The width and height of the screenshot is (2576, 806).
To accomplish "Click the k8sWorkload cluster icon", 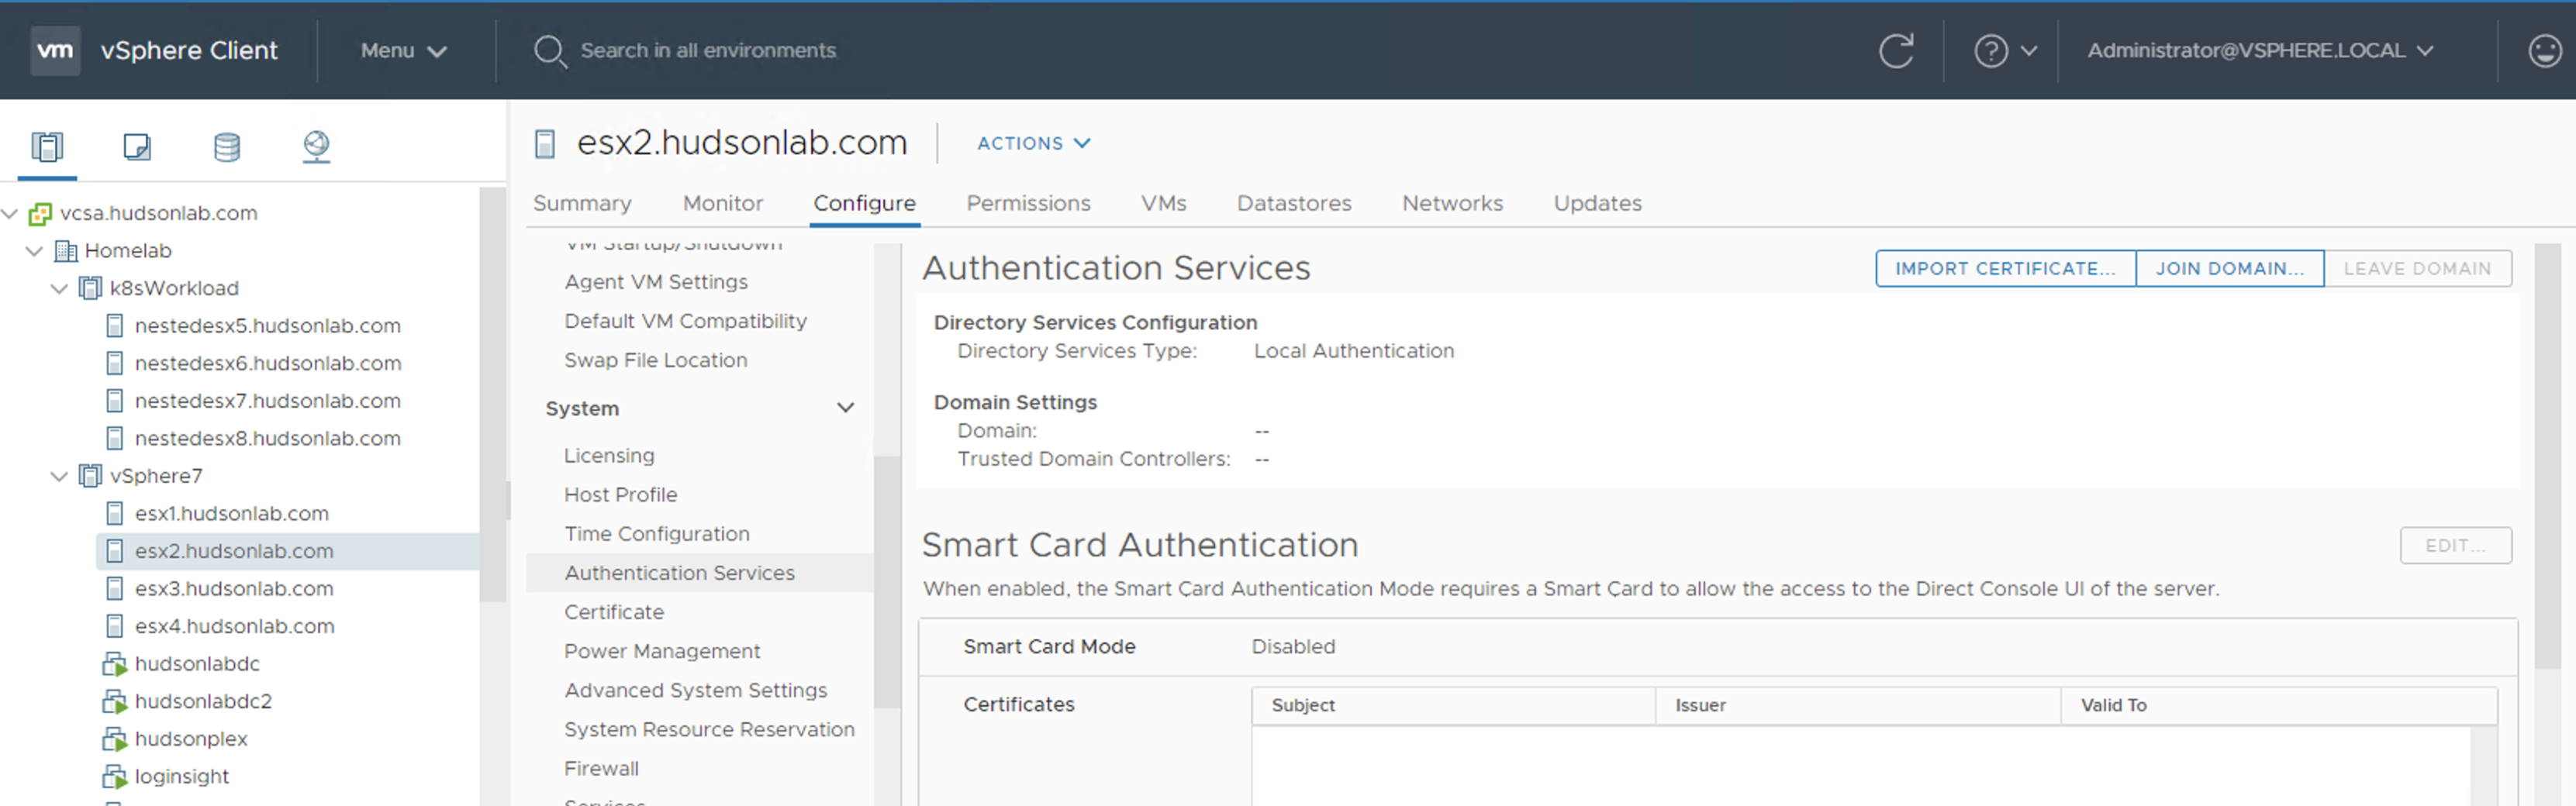I will point(90,288).
